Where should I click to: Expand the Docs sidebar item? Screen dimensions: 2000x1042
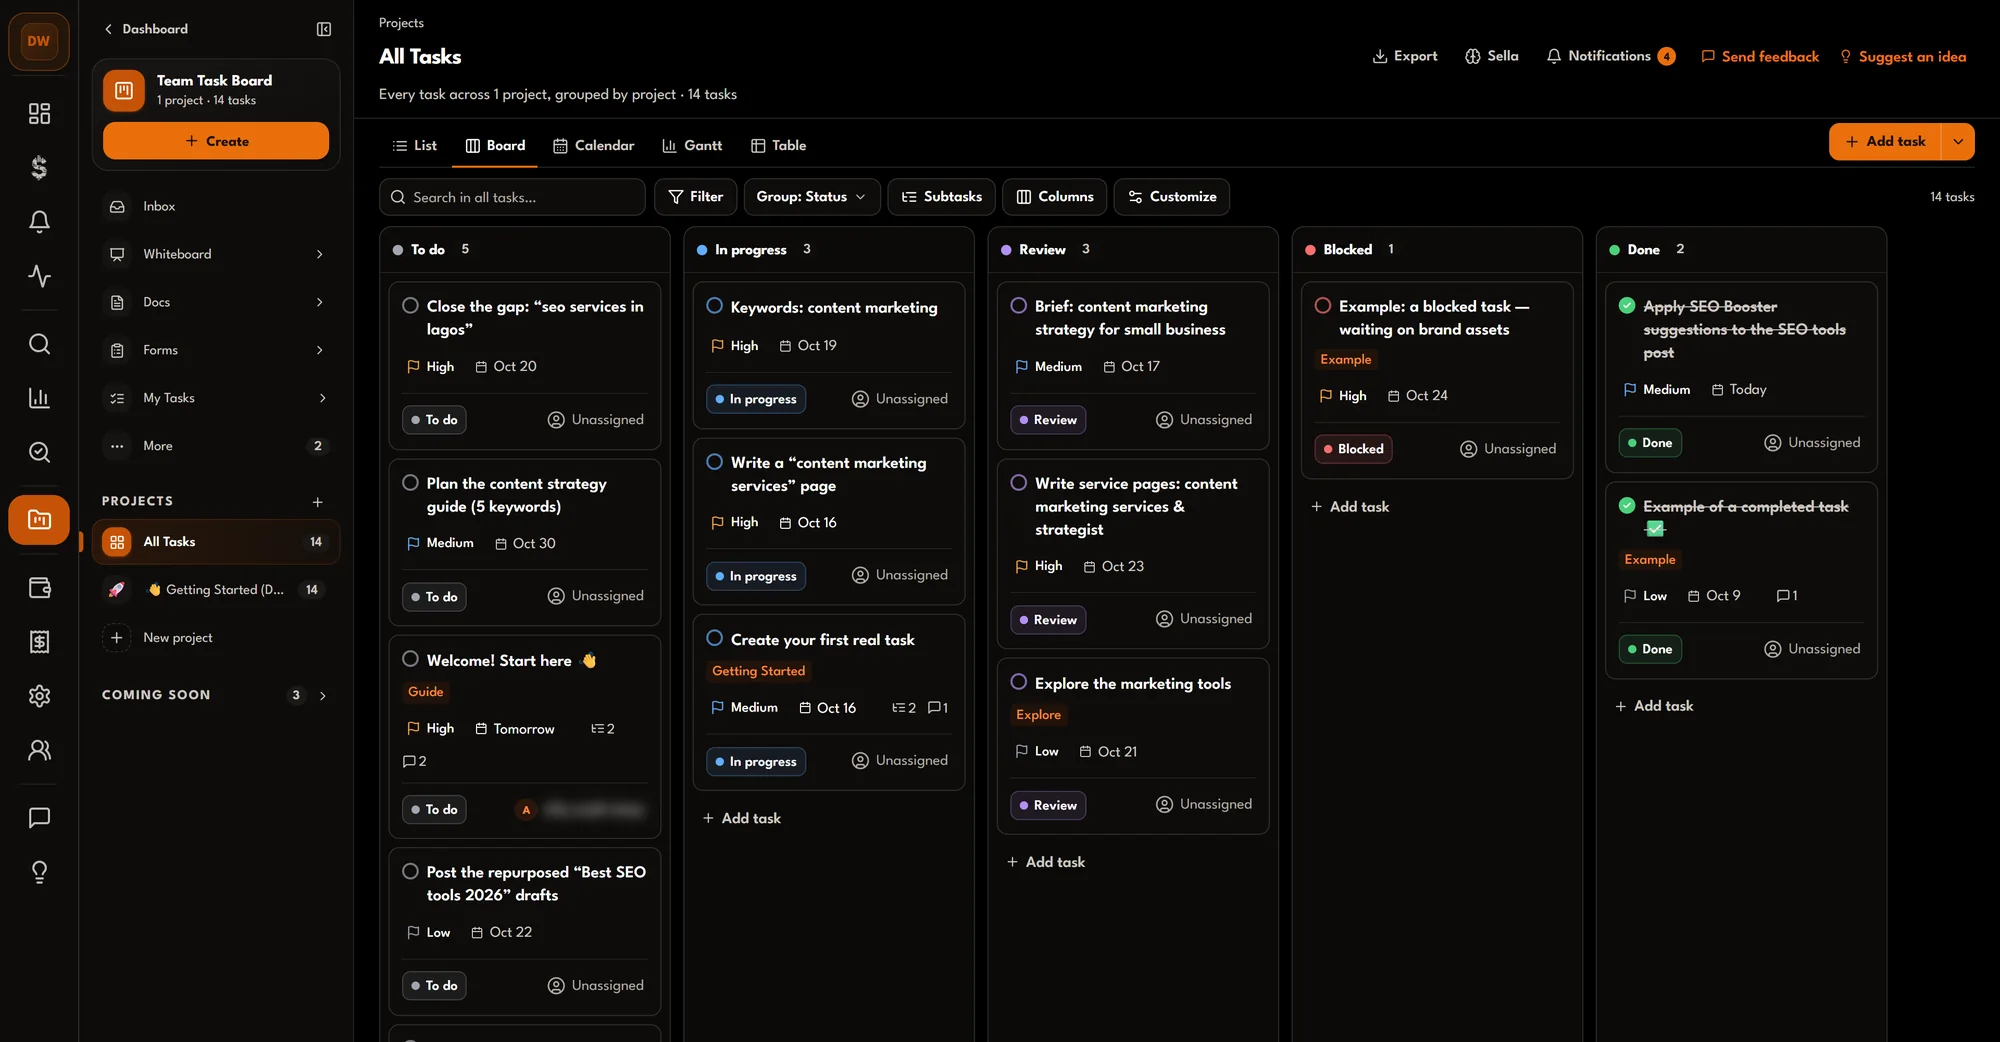(319, 302)
